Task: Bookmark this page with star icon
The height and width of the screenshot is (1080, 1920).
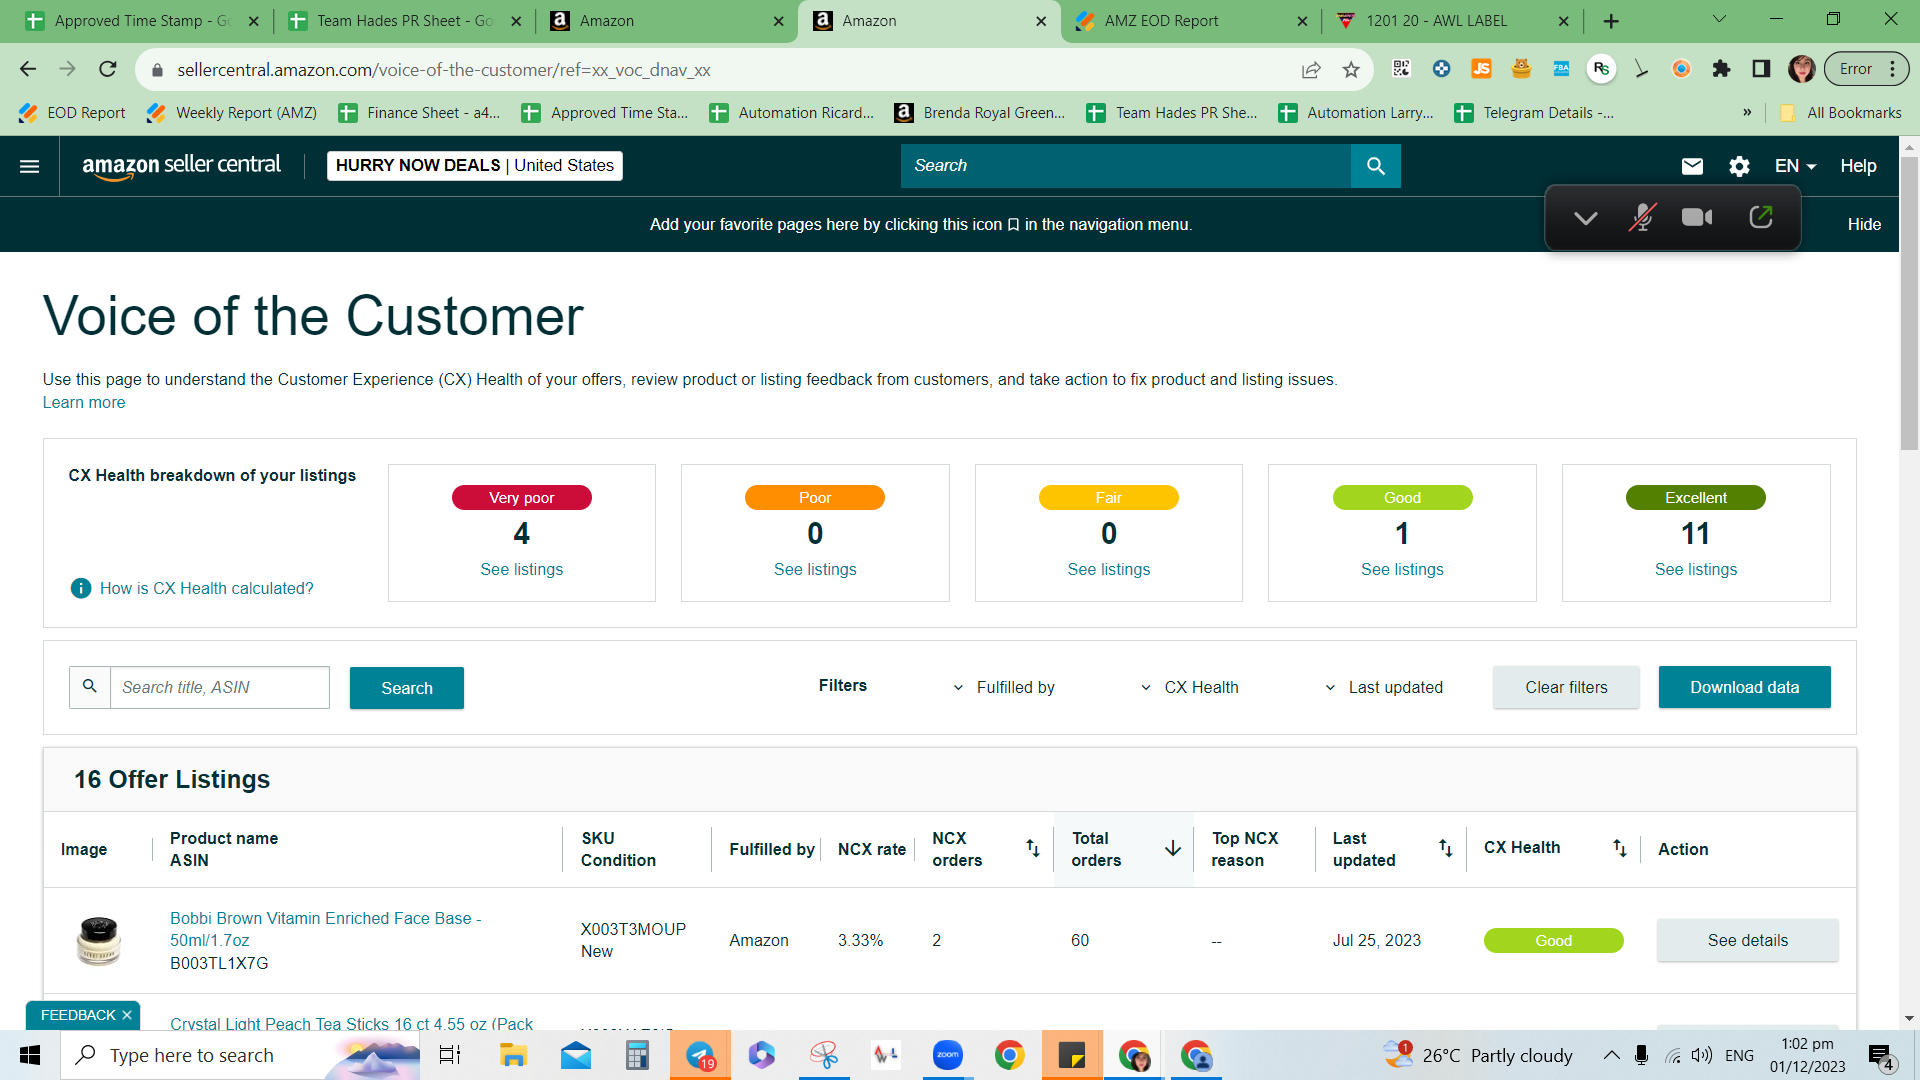Action: coord(1351,69)
